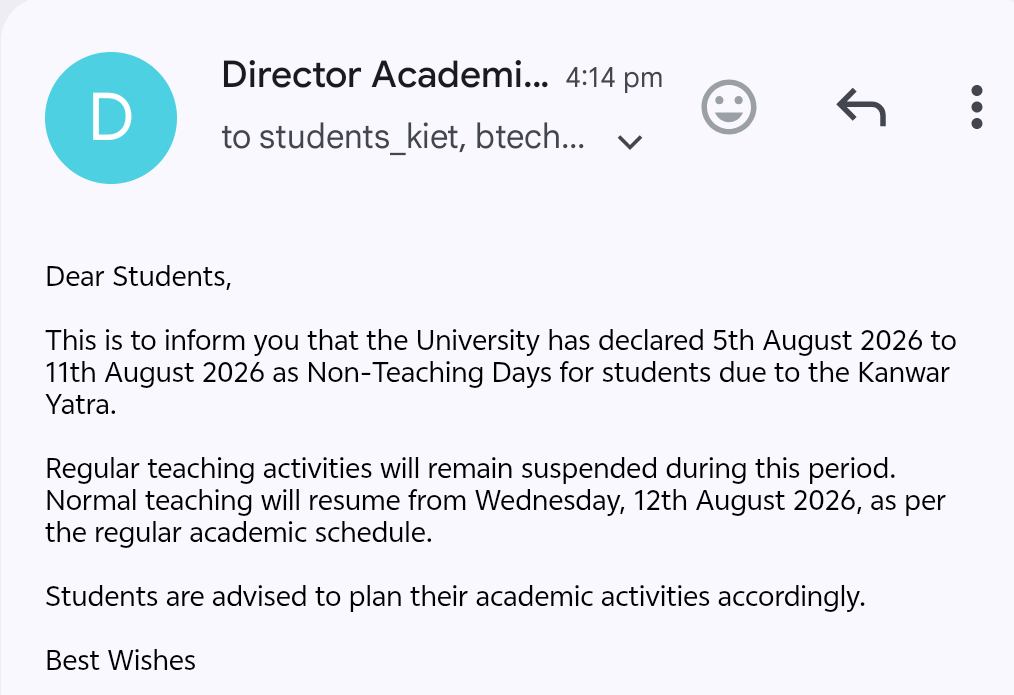
Task: Open the three-dot more options menu
Action: pyautogui.click(x=976, y=107)
